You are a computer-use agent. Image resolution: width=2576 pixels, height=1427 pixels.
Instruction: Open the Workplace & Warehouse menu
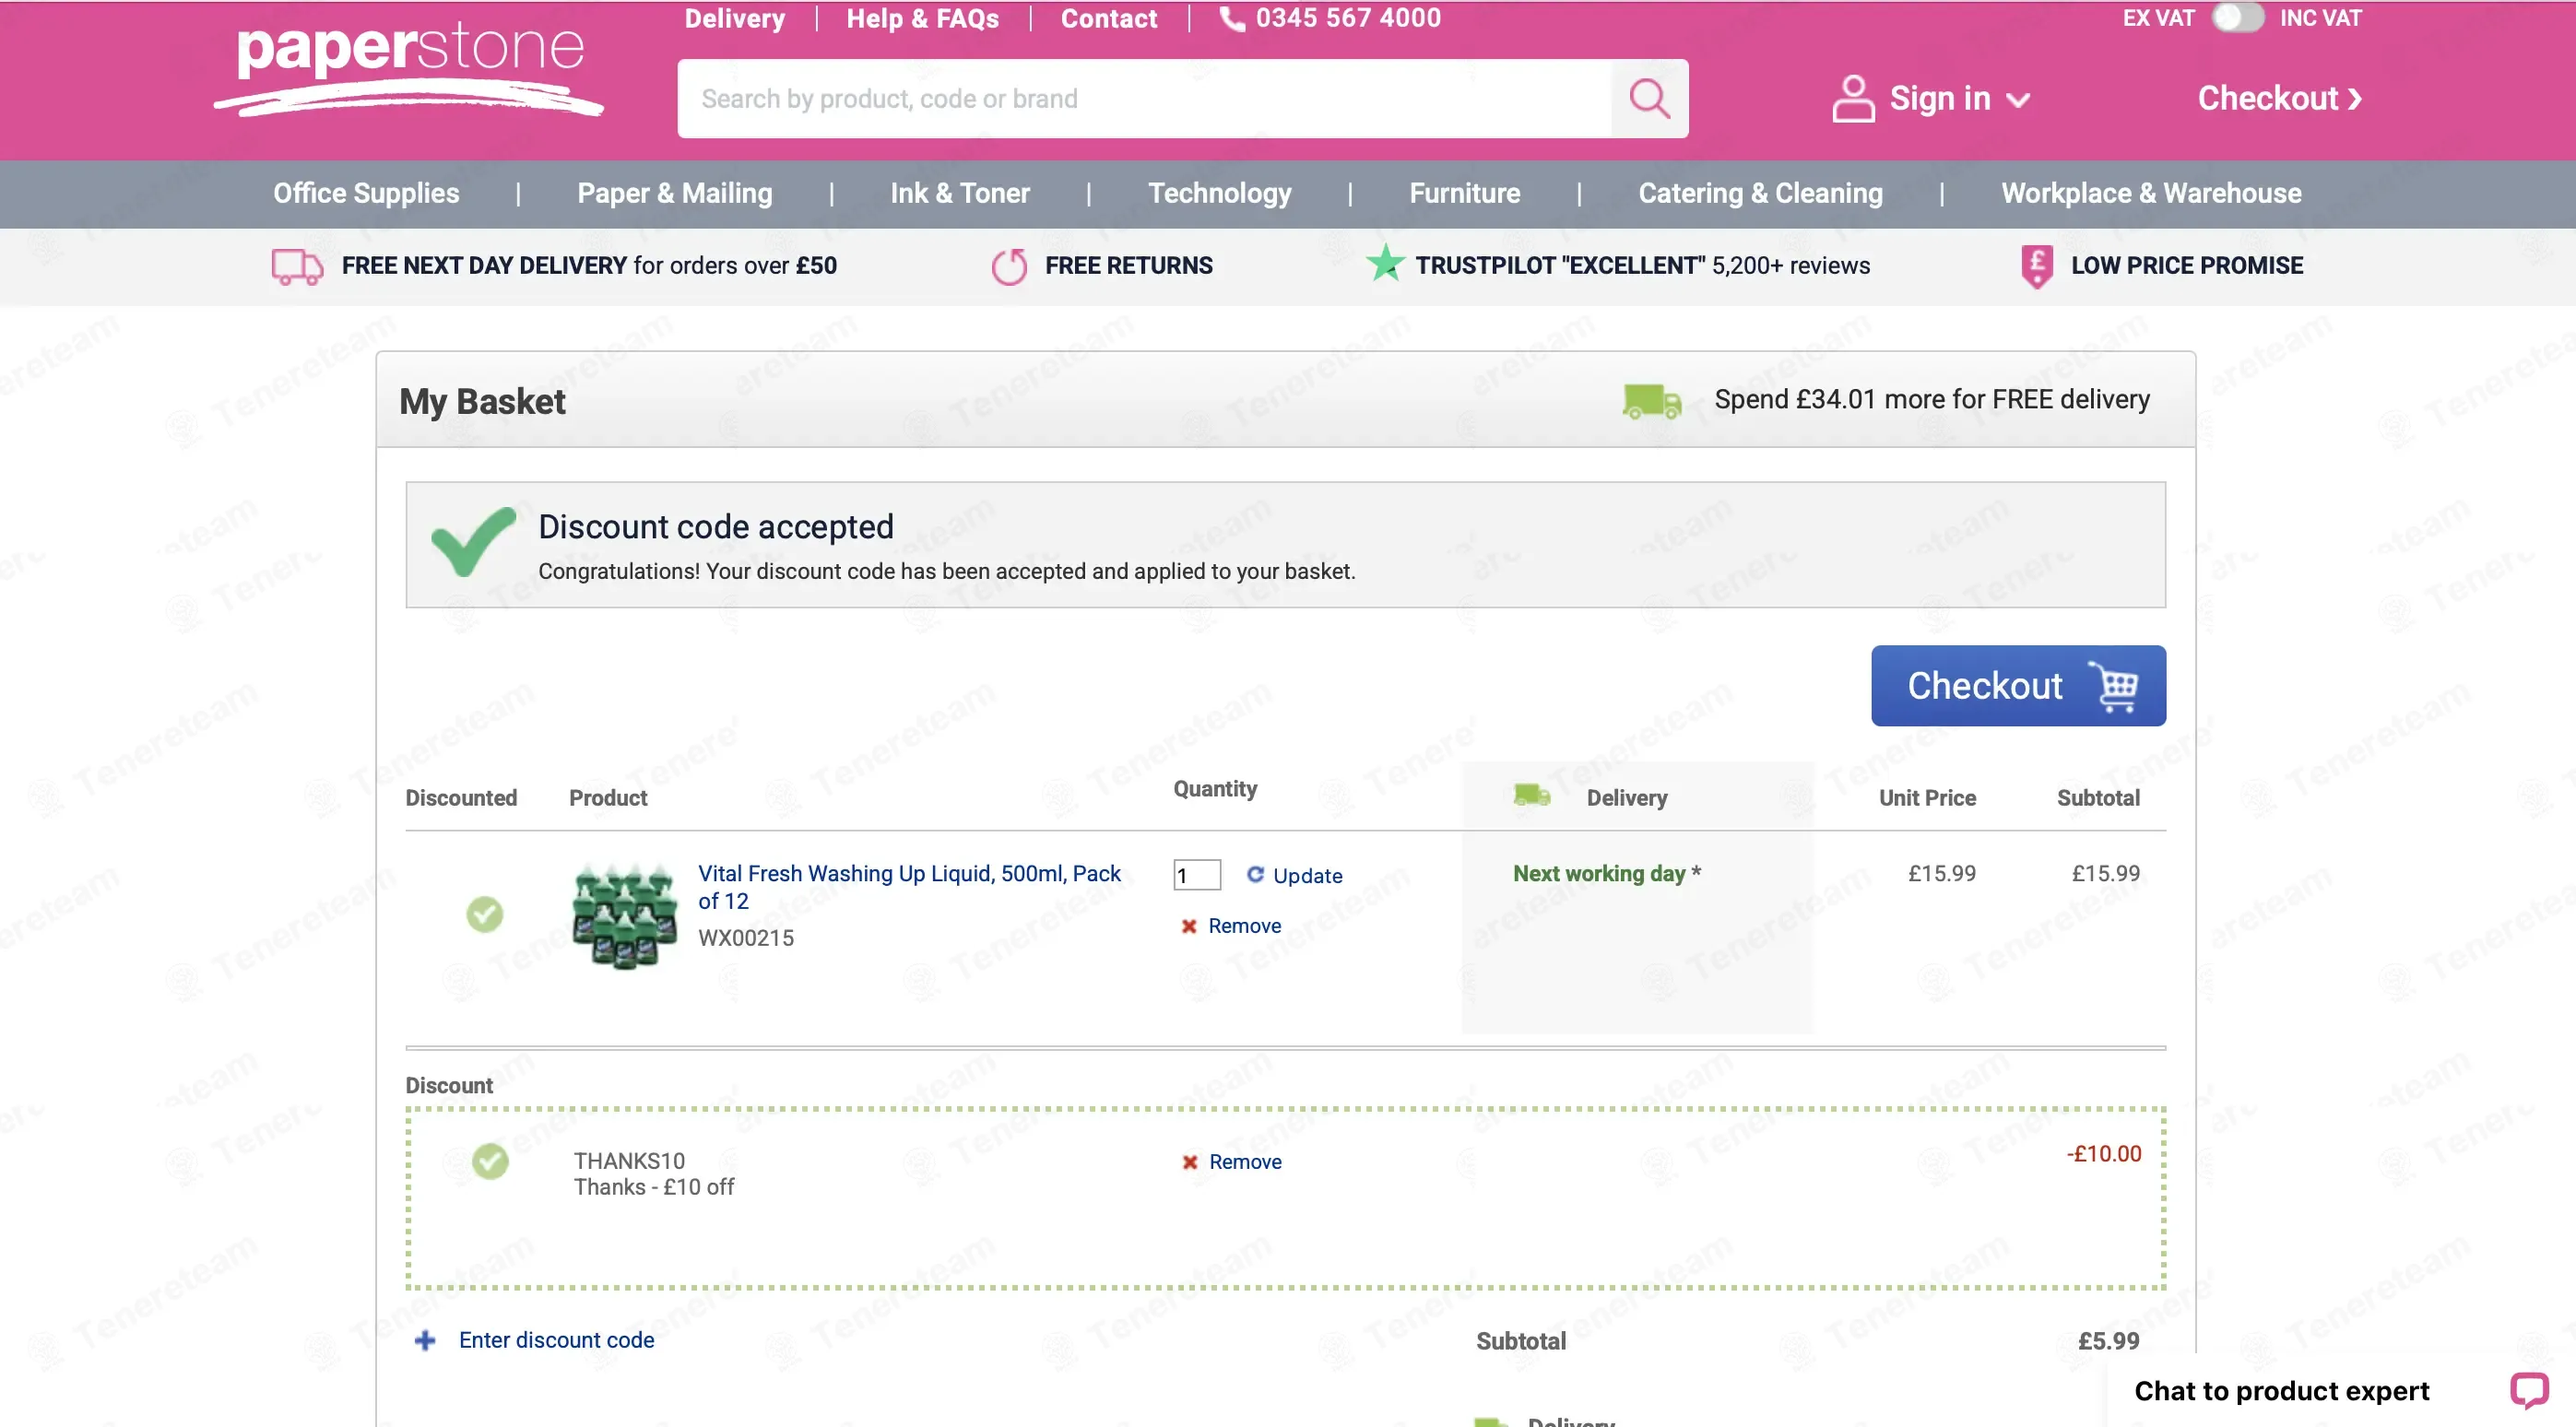click(x=2151, y=193)
